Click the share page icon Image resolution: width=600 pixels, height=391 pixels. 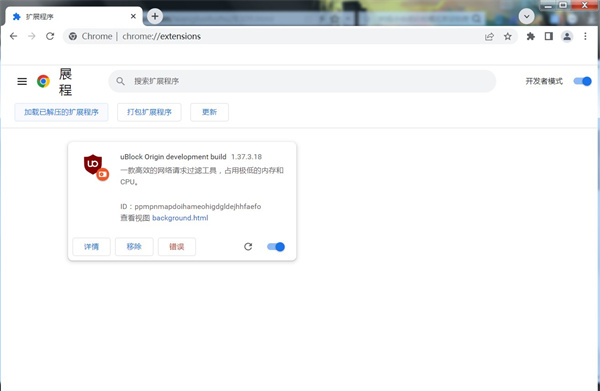(489, 36)
